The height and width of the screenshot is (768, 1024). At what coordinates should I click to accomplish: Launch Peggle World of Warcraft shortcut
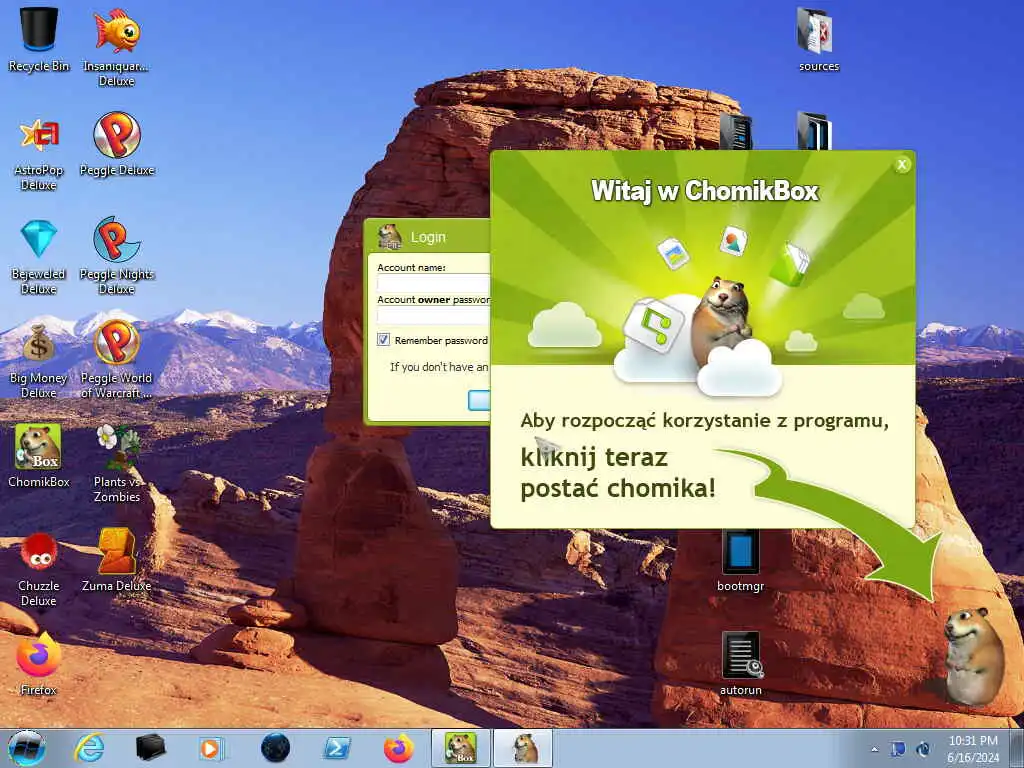pos(116,359)
